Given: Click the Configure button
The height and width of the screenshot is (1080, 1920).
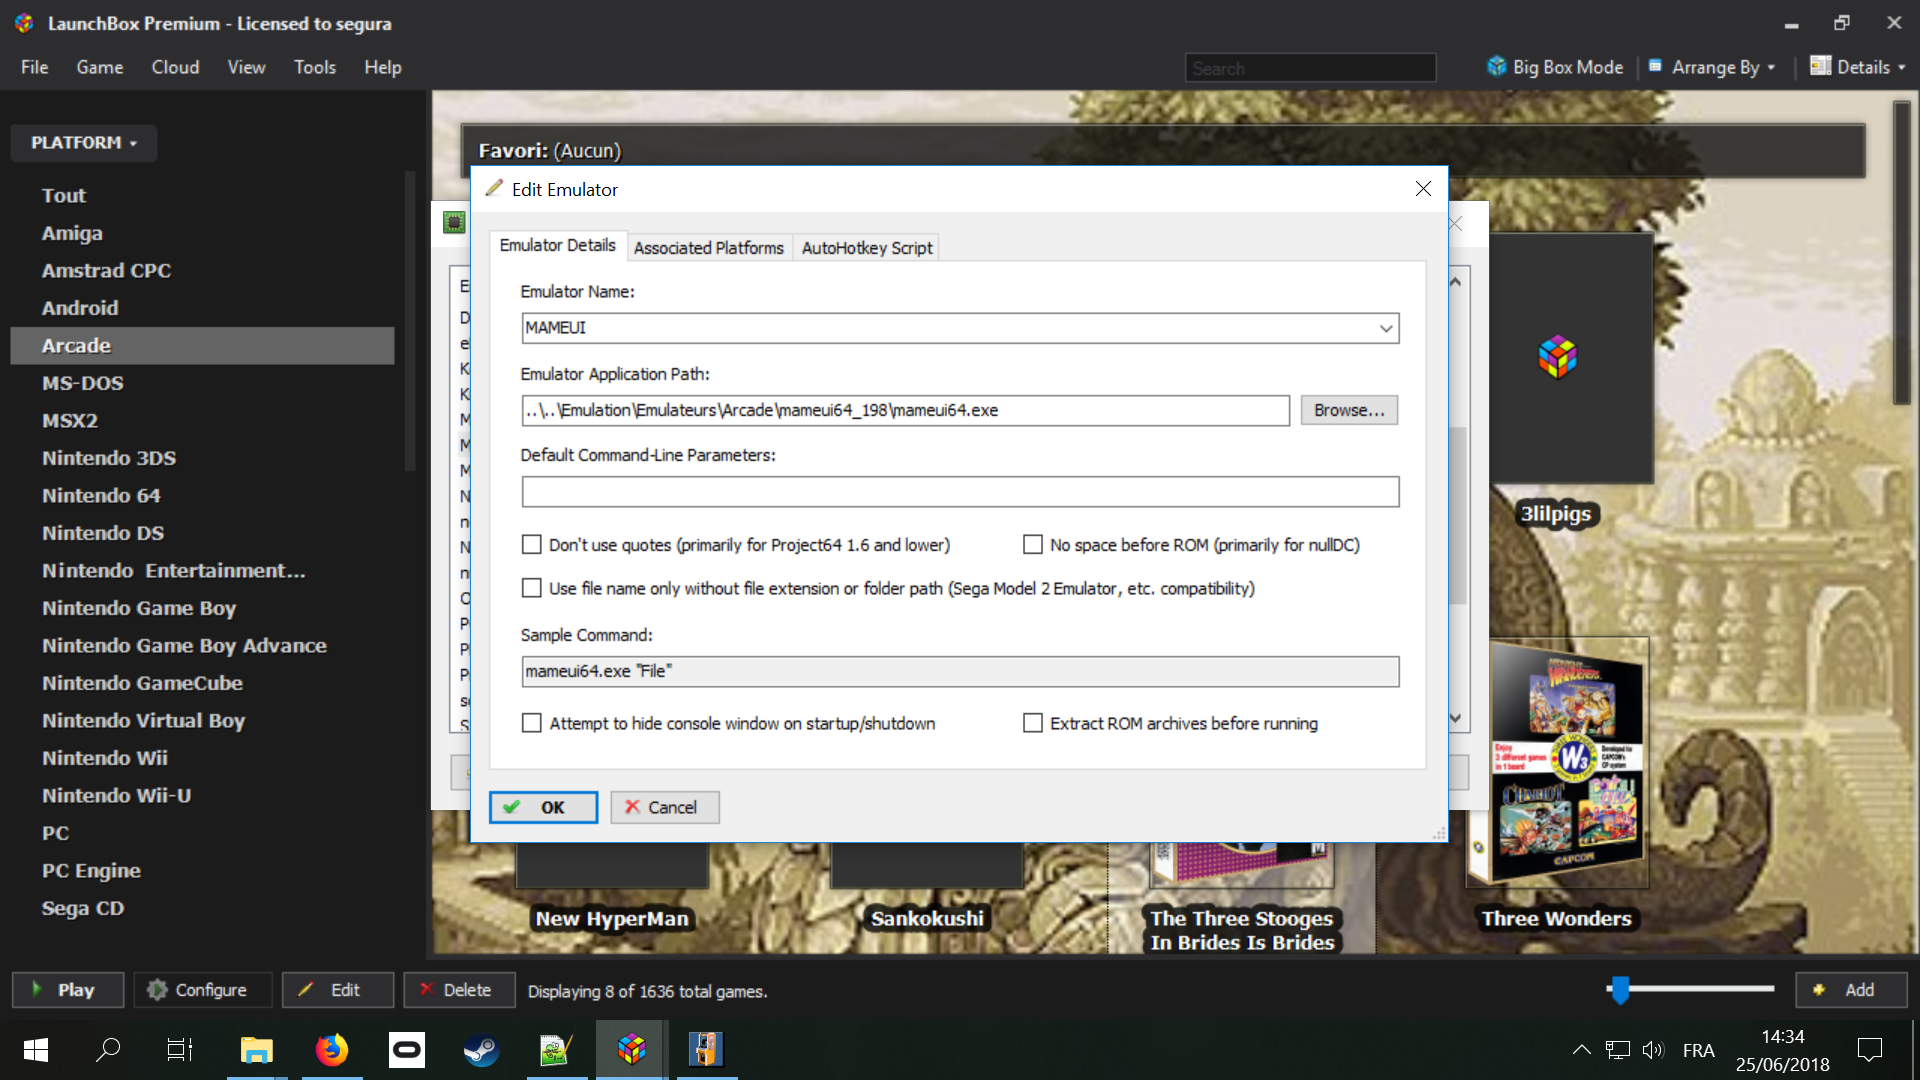Looking at the screenshot, I should 203,990.
